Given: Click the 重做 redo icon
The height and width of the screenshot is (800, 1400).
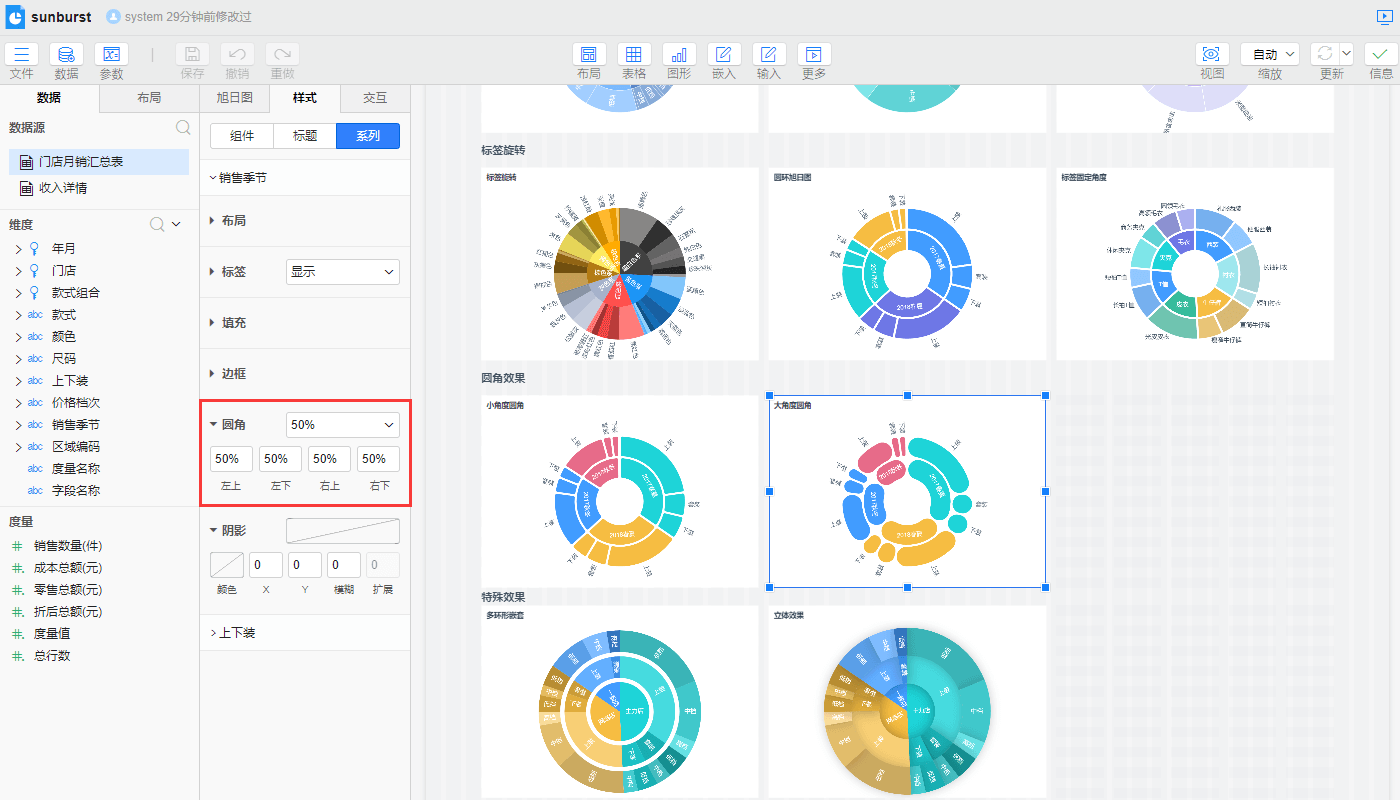Looking at the screenshot, I should [282, 55].
